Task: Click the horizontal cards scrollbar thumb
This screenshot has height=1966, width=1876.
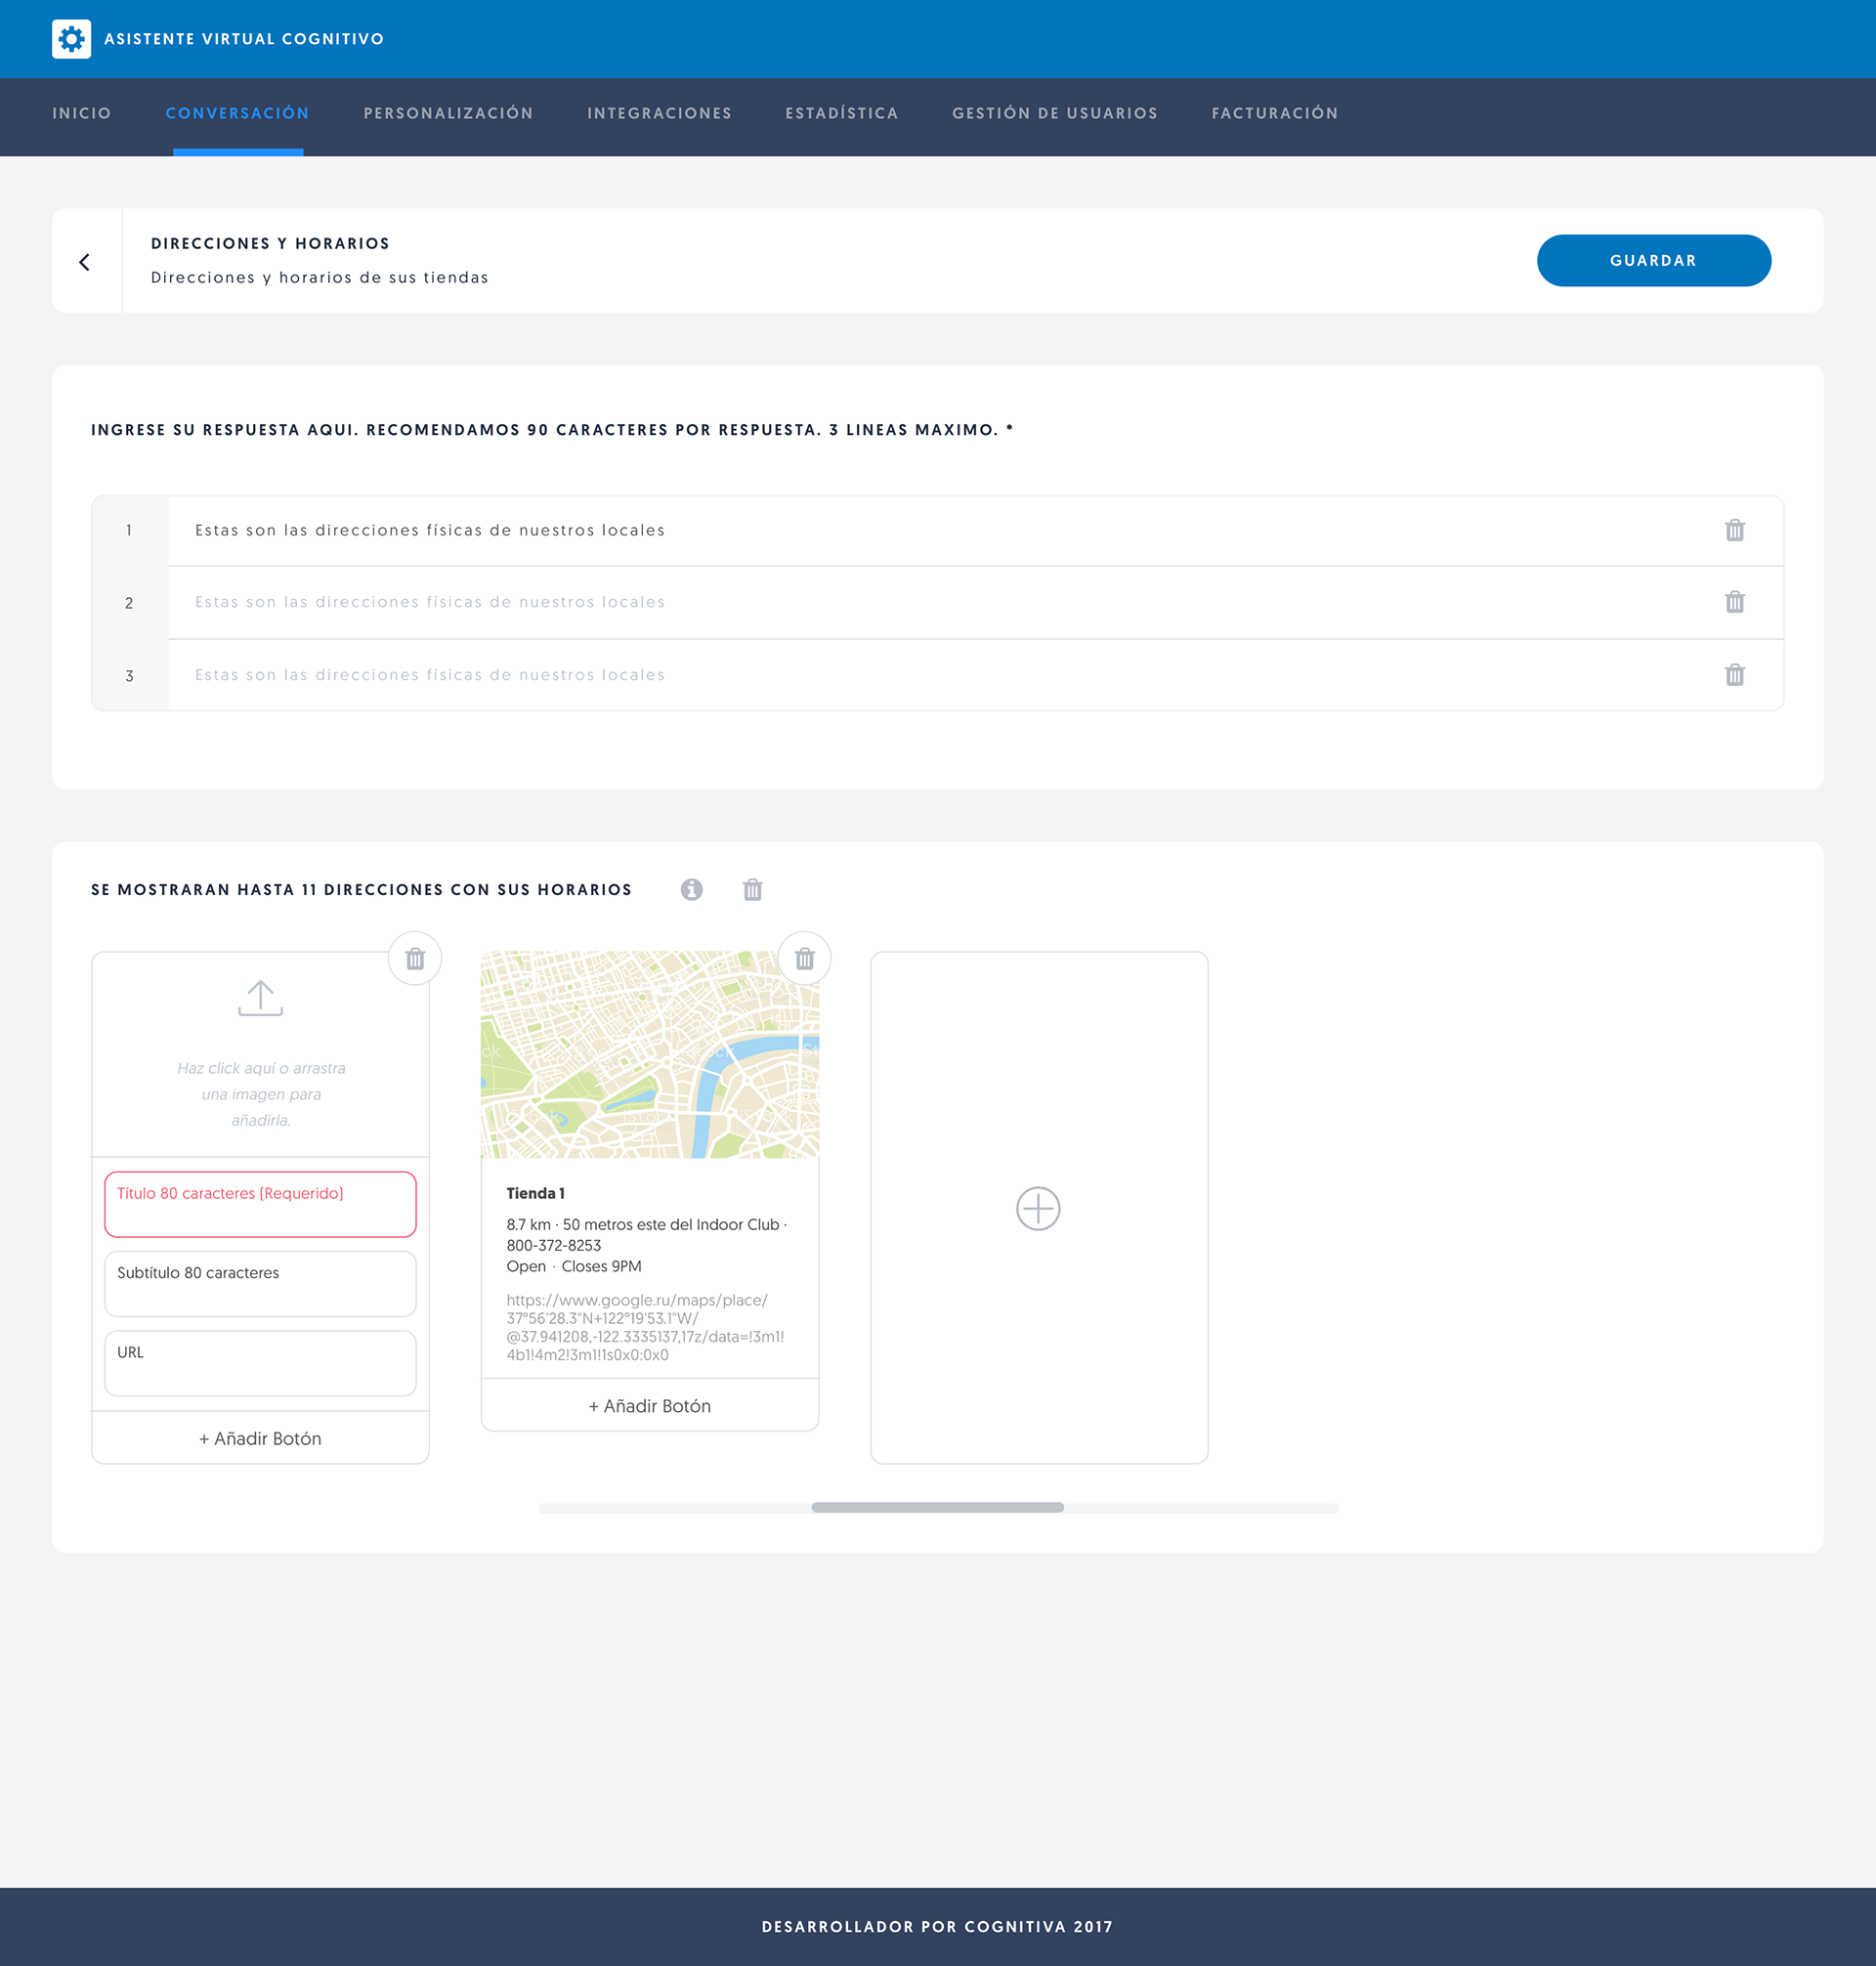Action: pos(937,1507)
